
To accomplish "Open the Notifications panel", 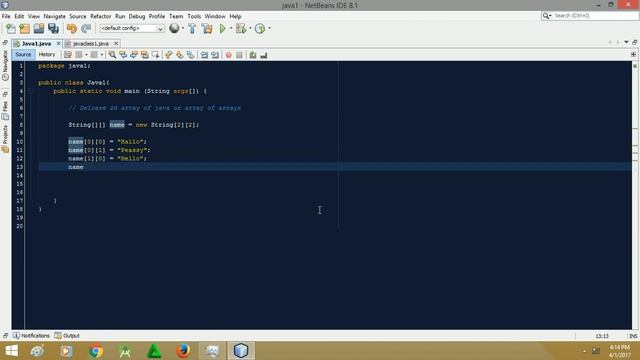I will pyautogui.click(x=31, y=336).
